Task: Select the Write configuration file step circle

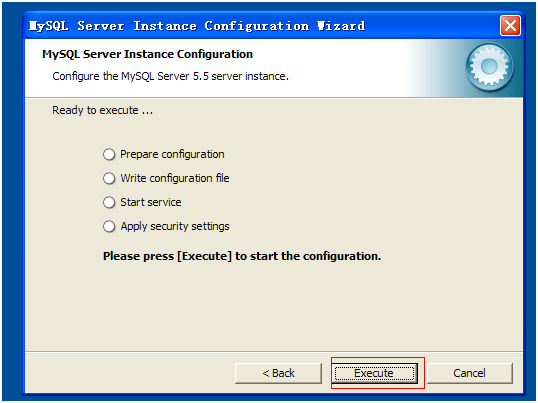Action: (x=109, y=178)
